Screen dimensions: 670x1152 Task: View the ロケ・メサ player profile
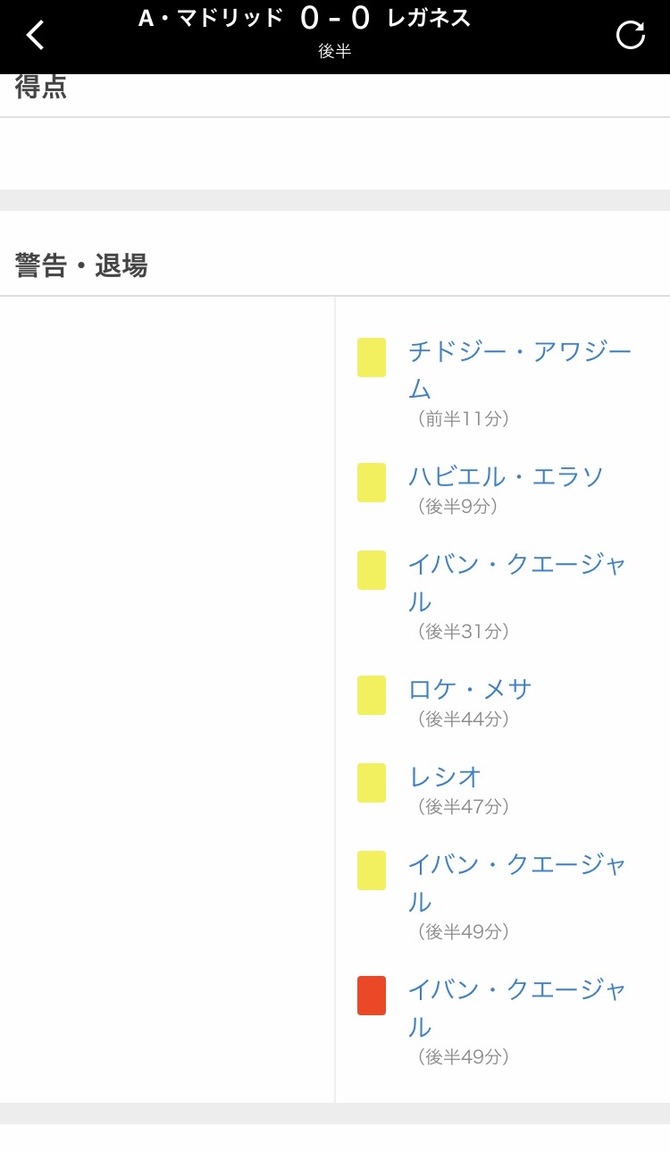pyautogui.click(x=469, y=689)
